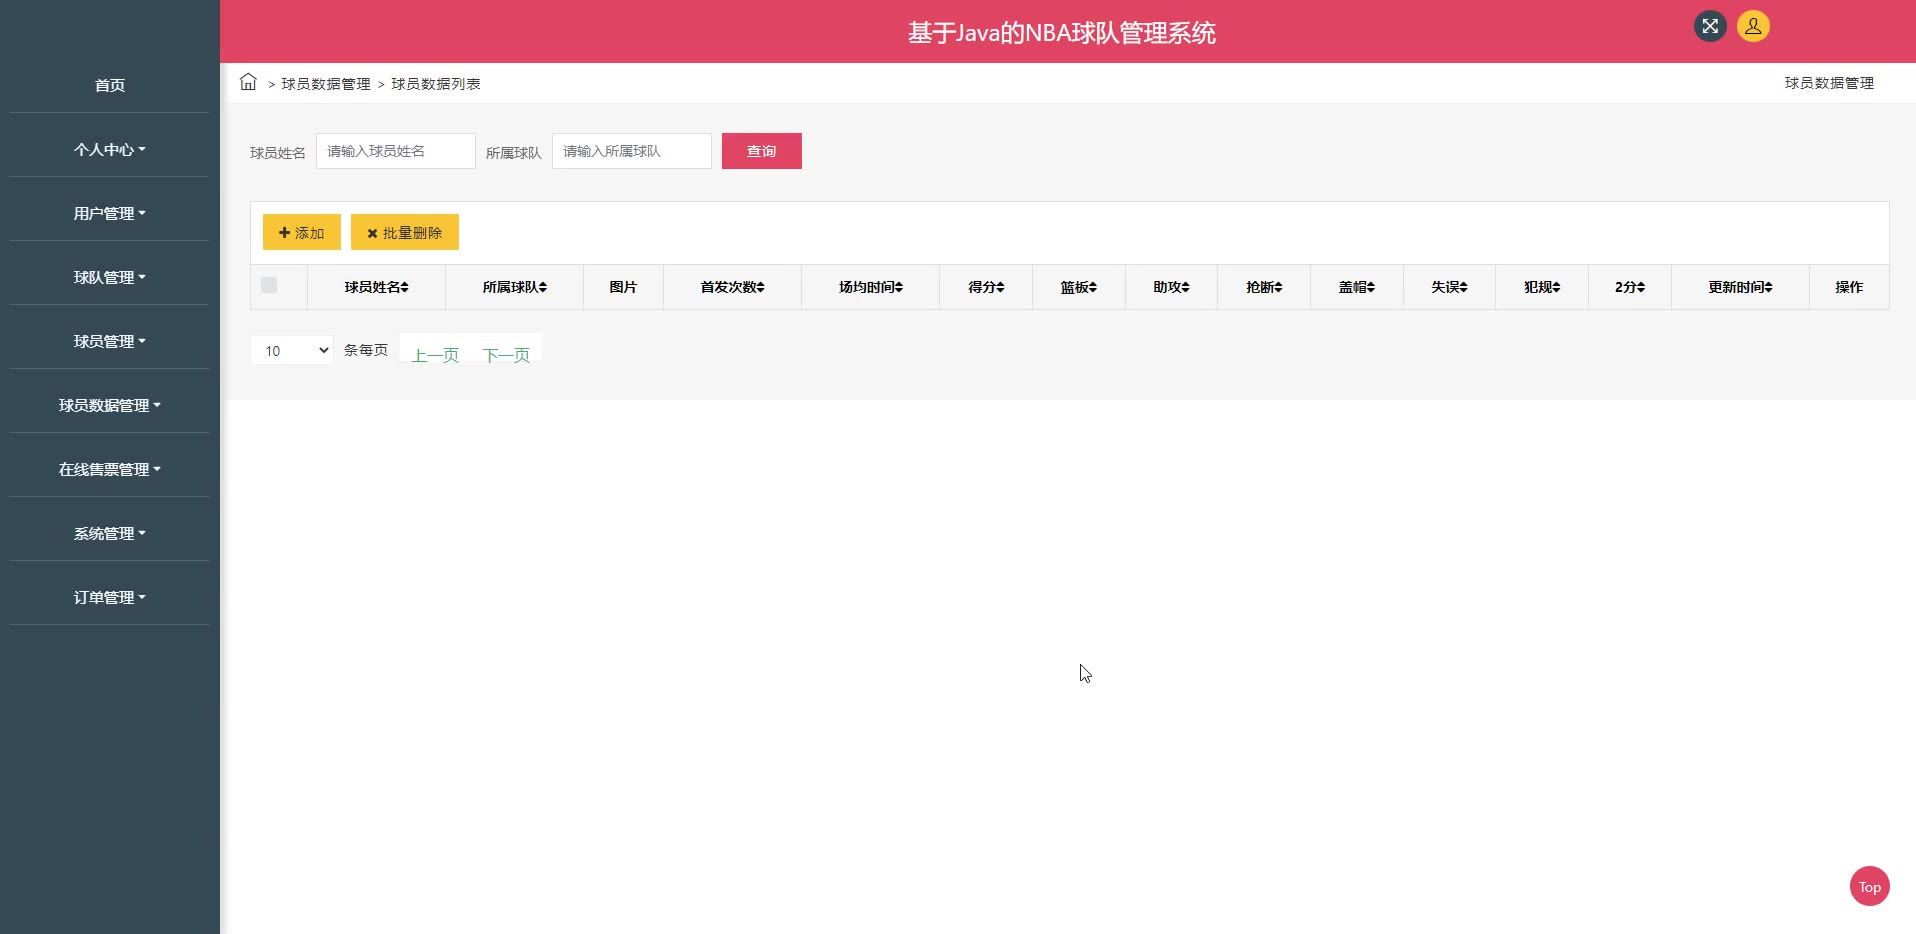1916x934 pixels.
Task: Sort table by 篮板 column
Action: [x=1079, y=287]
